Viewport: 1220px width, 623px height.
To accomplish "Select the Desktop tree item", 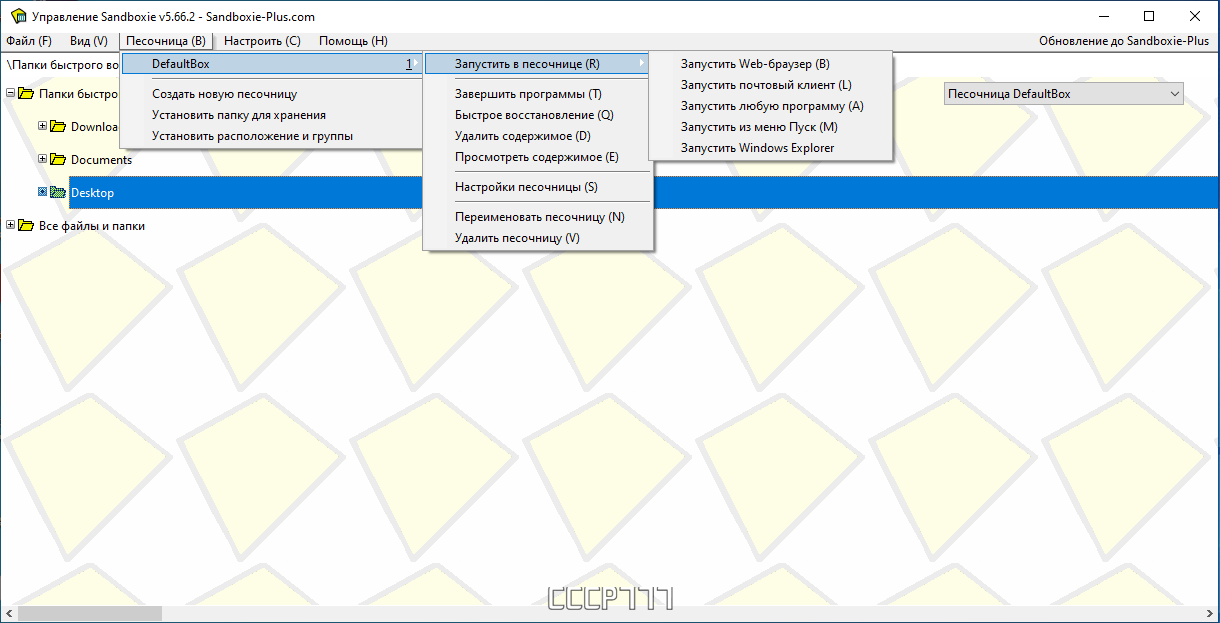I will (x=92, y=193).
